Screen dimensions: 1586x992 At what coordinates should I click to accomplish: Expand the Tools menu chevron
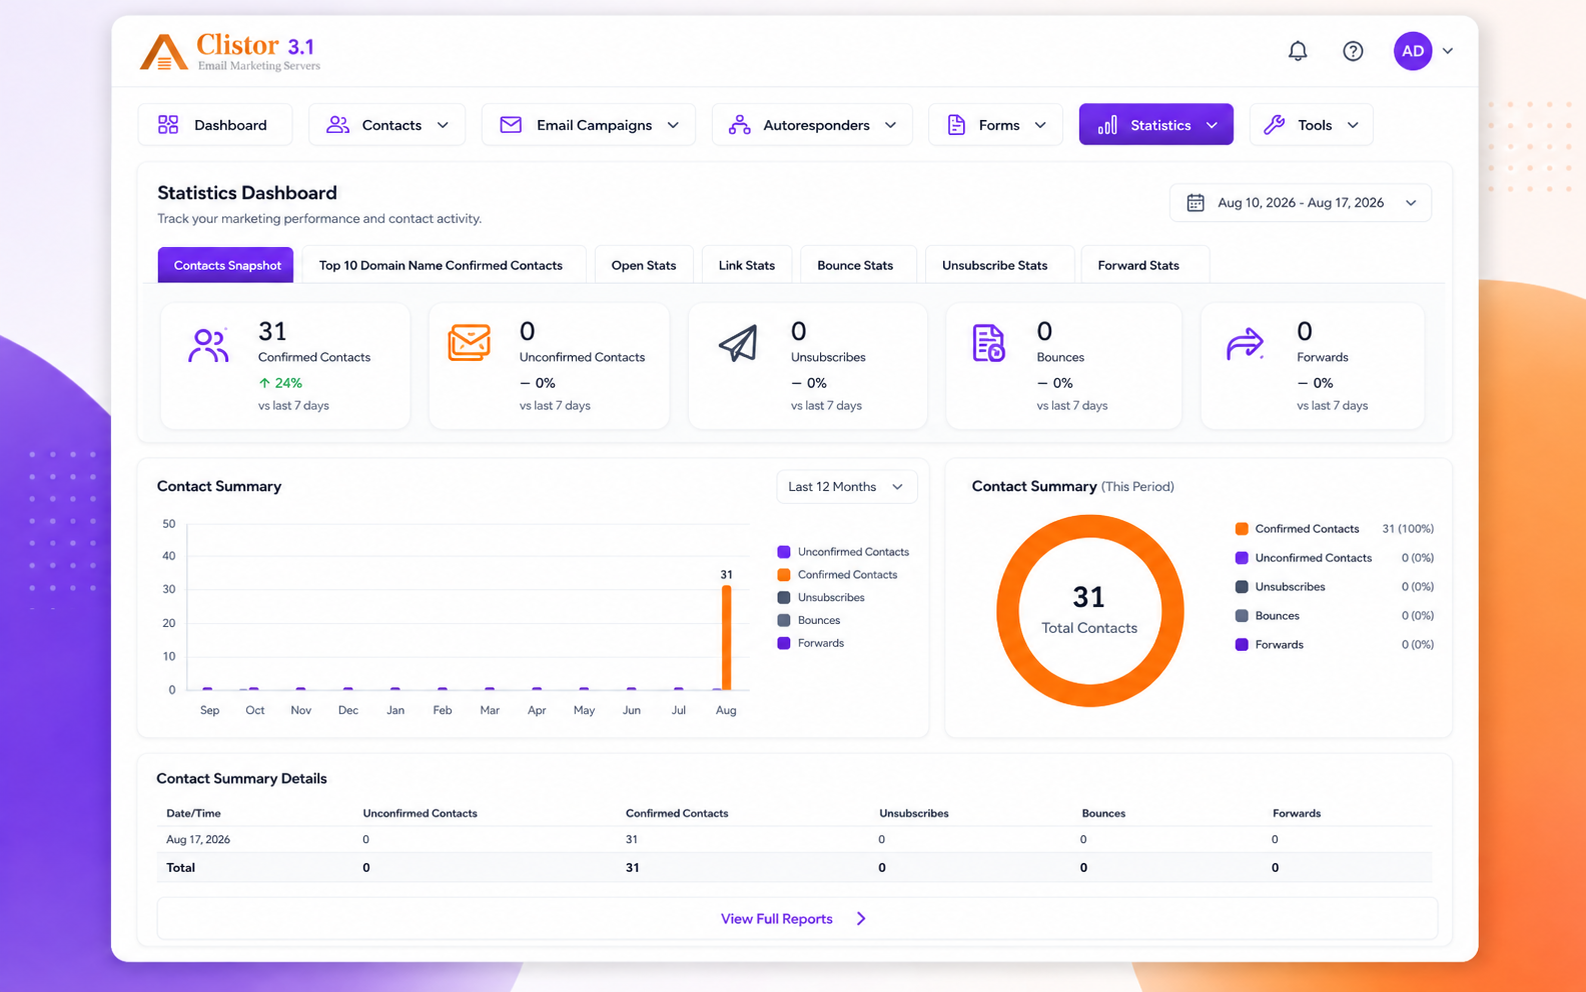coord(1353,125)
